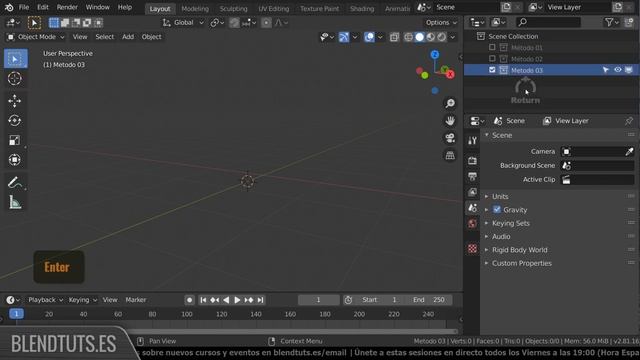Open the Playback dropdown
Screen dimensions: 640x360
pos(45,300)
